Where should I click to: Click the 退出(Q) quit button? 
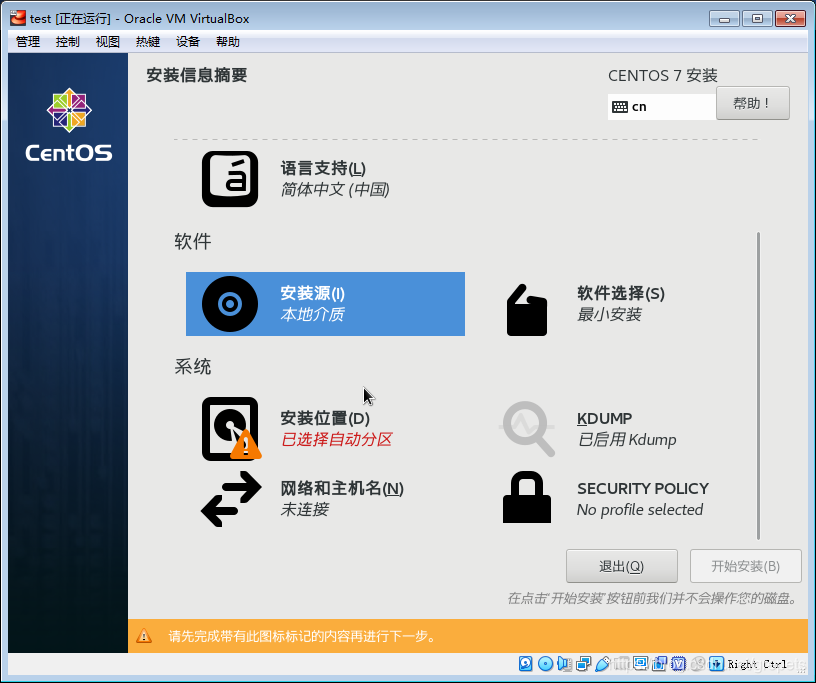coord(621,566)
